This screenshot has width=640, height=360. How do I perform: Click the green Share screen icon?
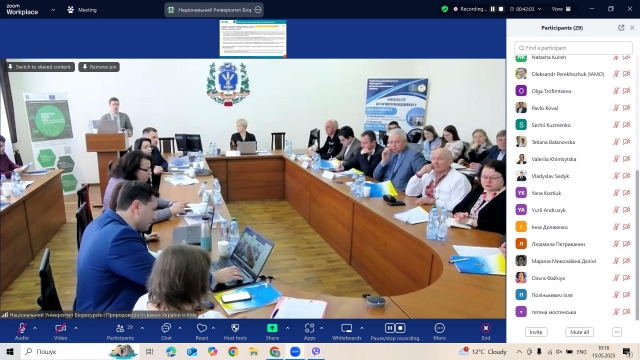coord(272,328)
